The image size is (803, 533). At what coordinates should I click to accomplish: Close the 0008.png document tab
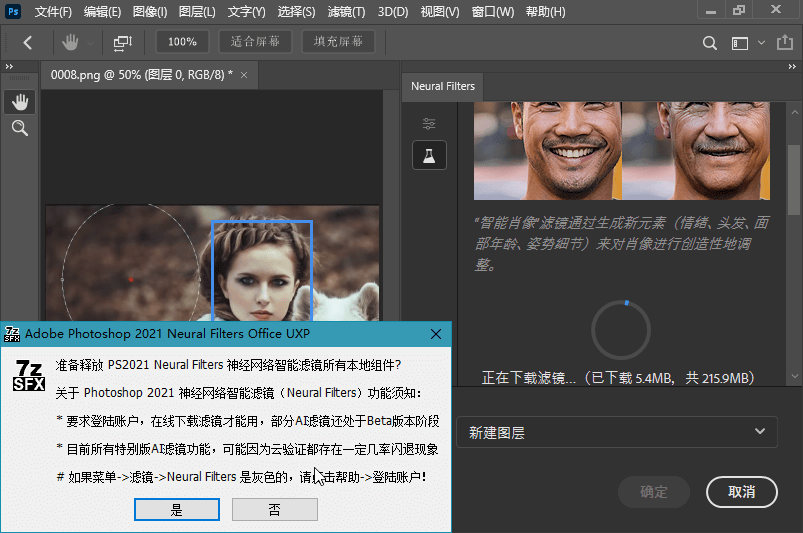pos(244,75)
